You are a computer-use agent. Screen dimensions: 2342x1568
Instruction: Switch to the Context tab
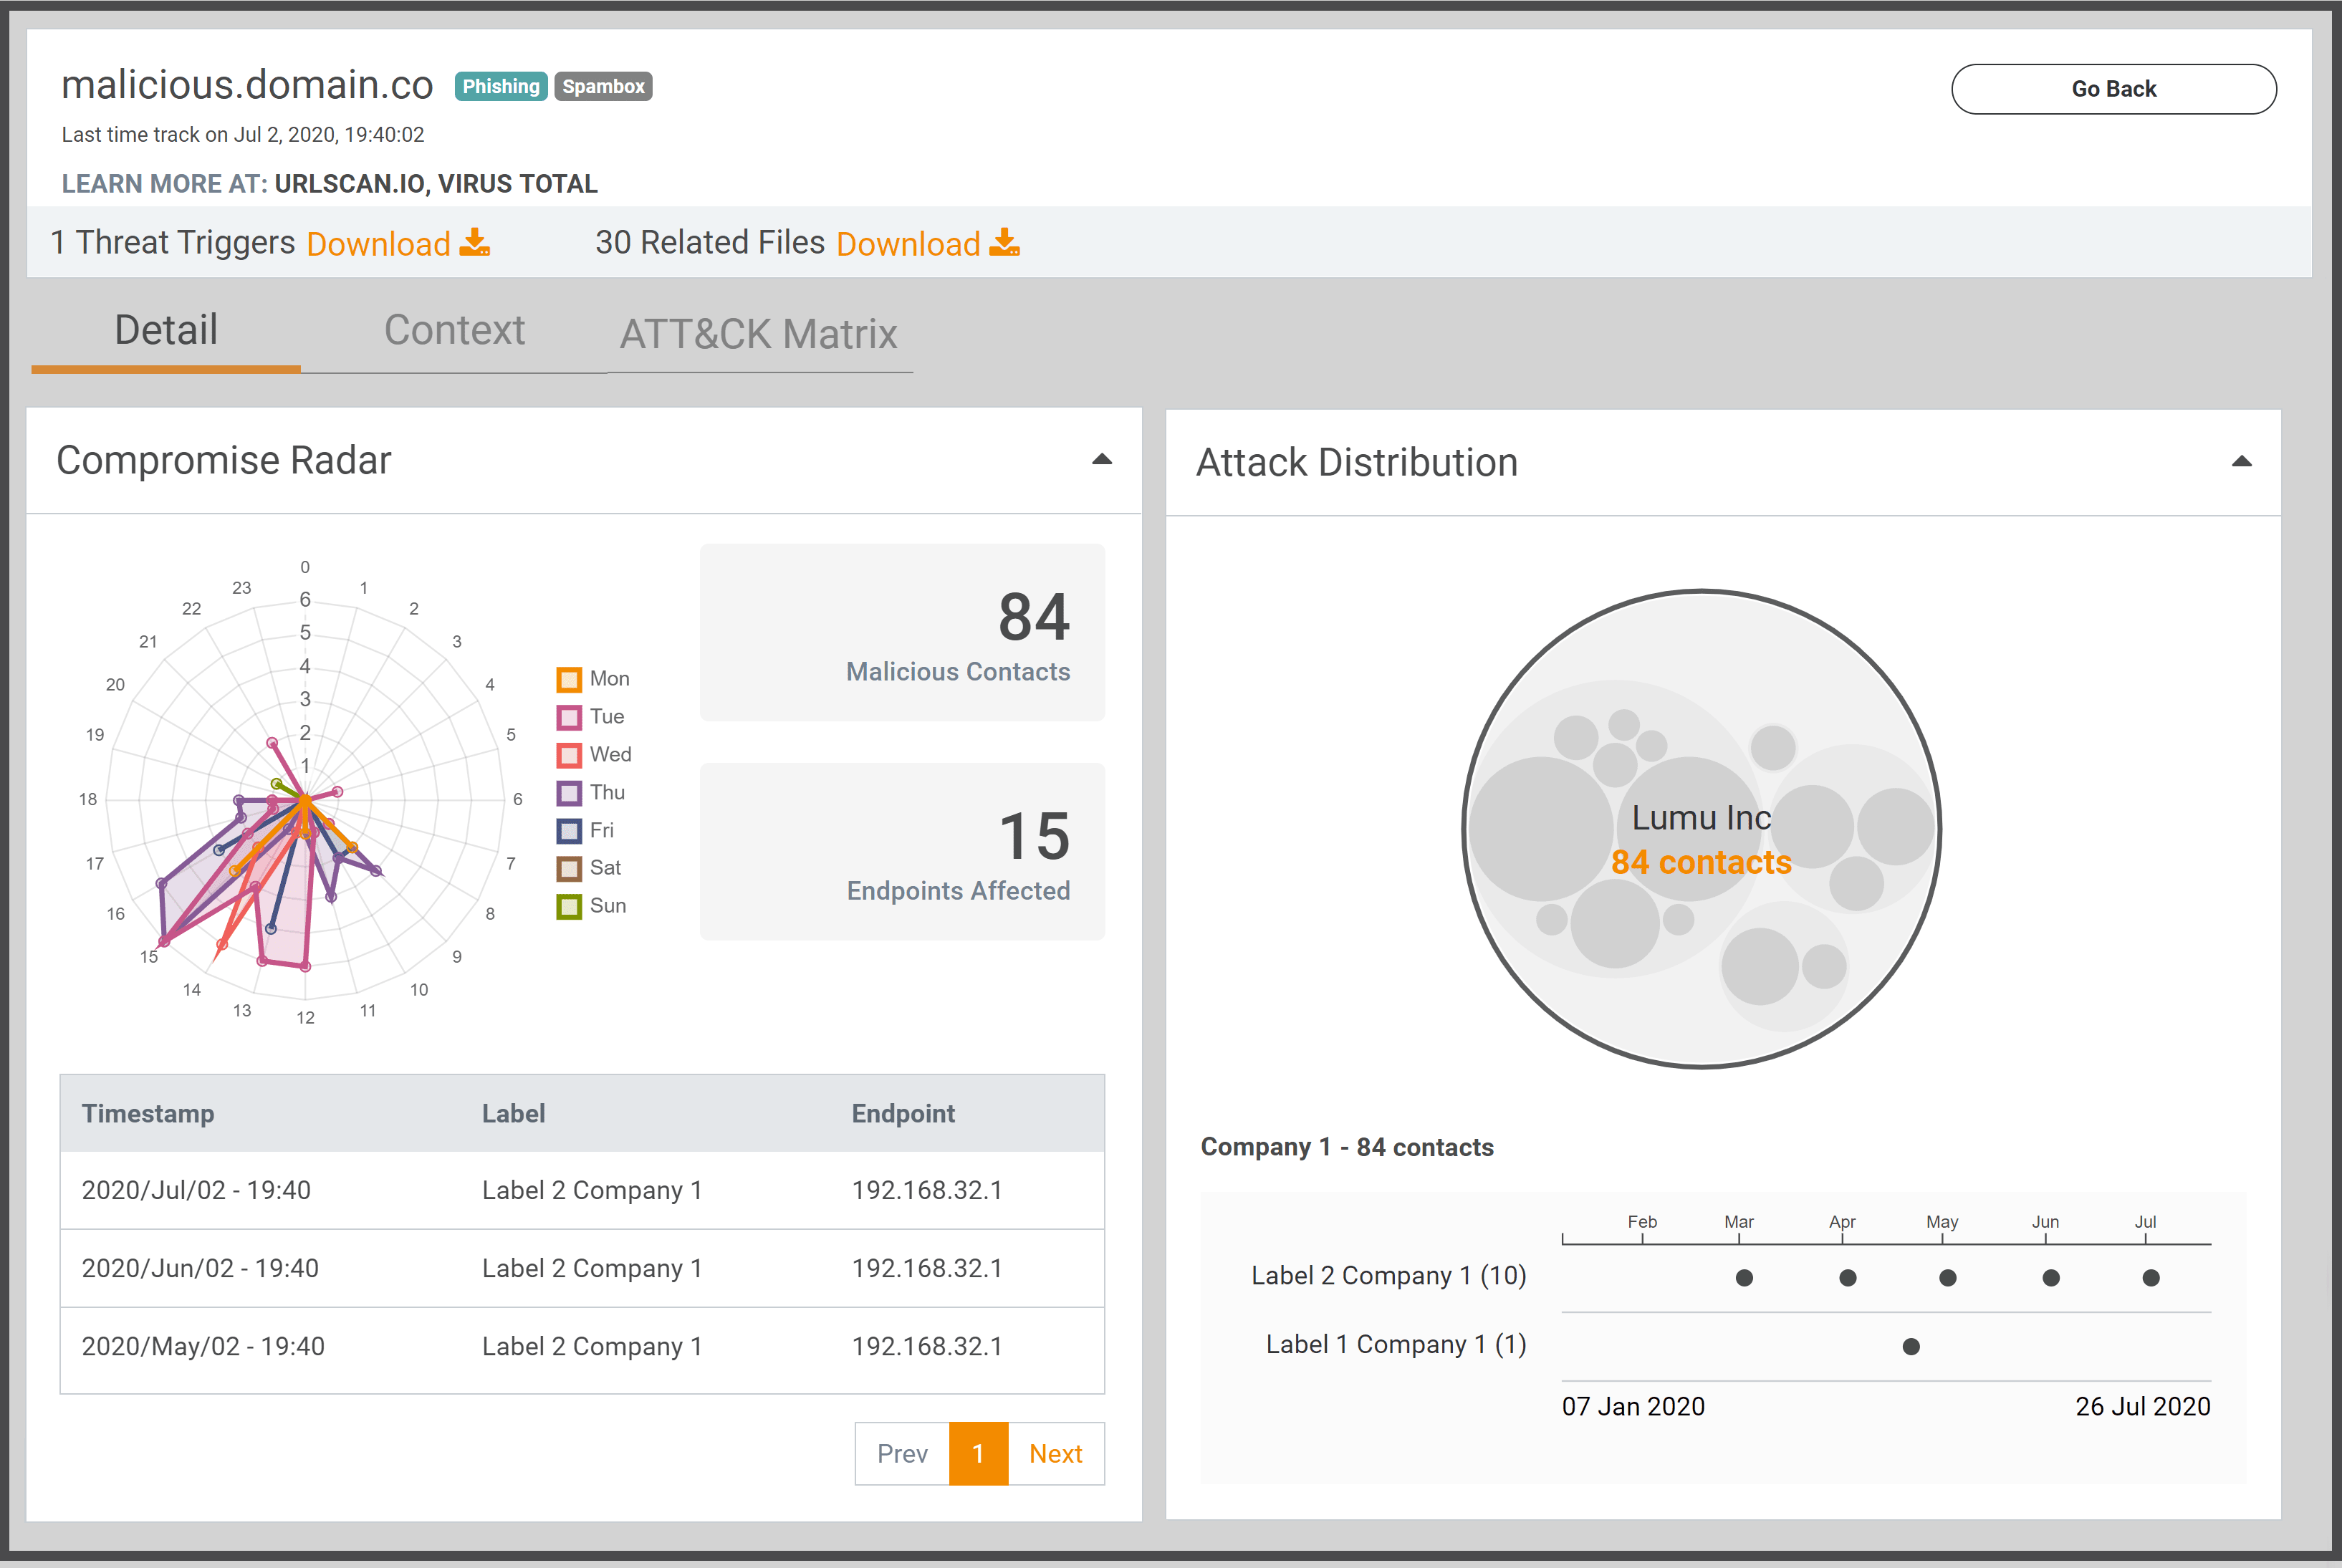pyautogui.click(x=454, y=331)
